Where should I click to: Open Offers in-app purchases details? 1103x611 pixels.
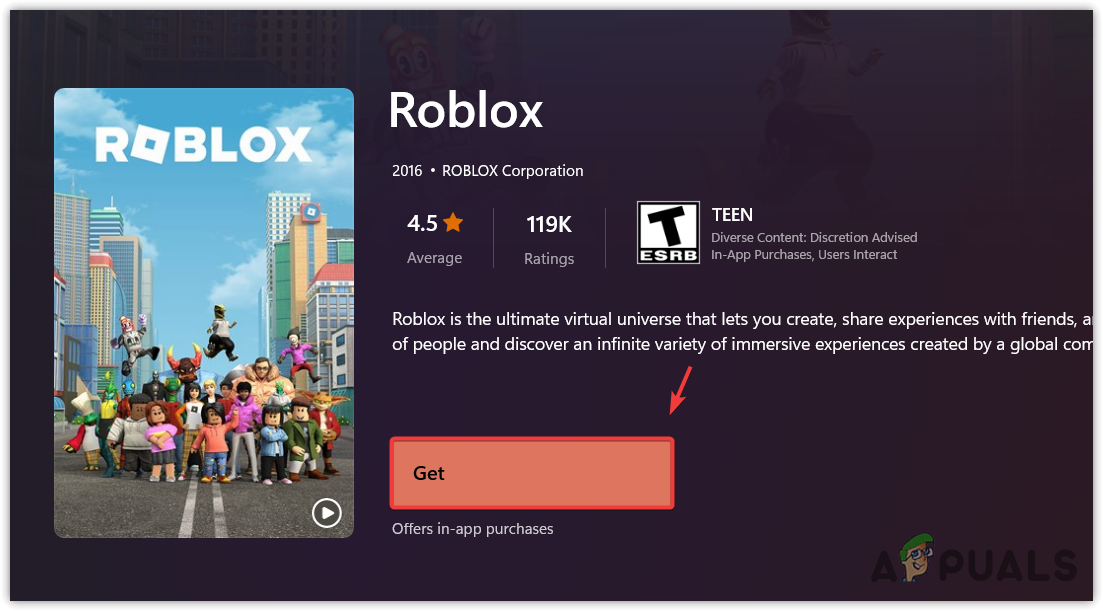[473, 528]
